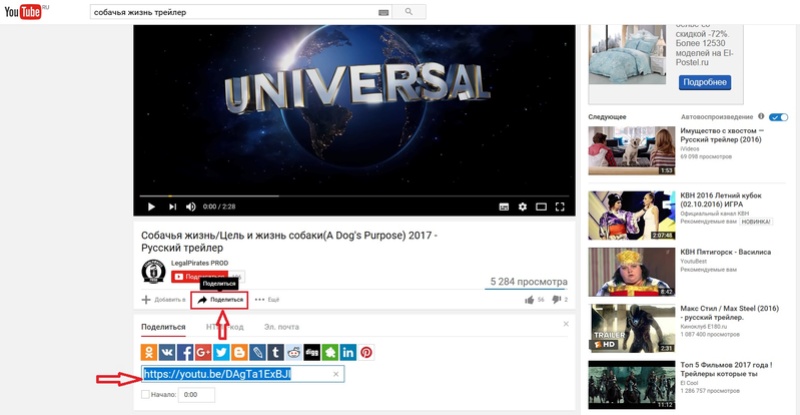This screenshot has height=415, width=800.
Task: Open КВН 2016 Летний кубок title link
Action: tap(721, 200)
